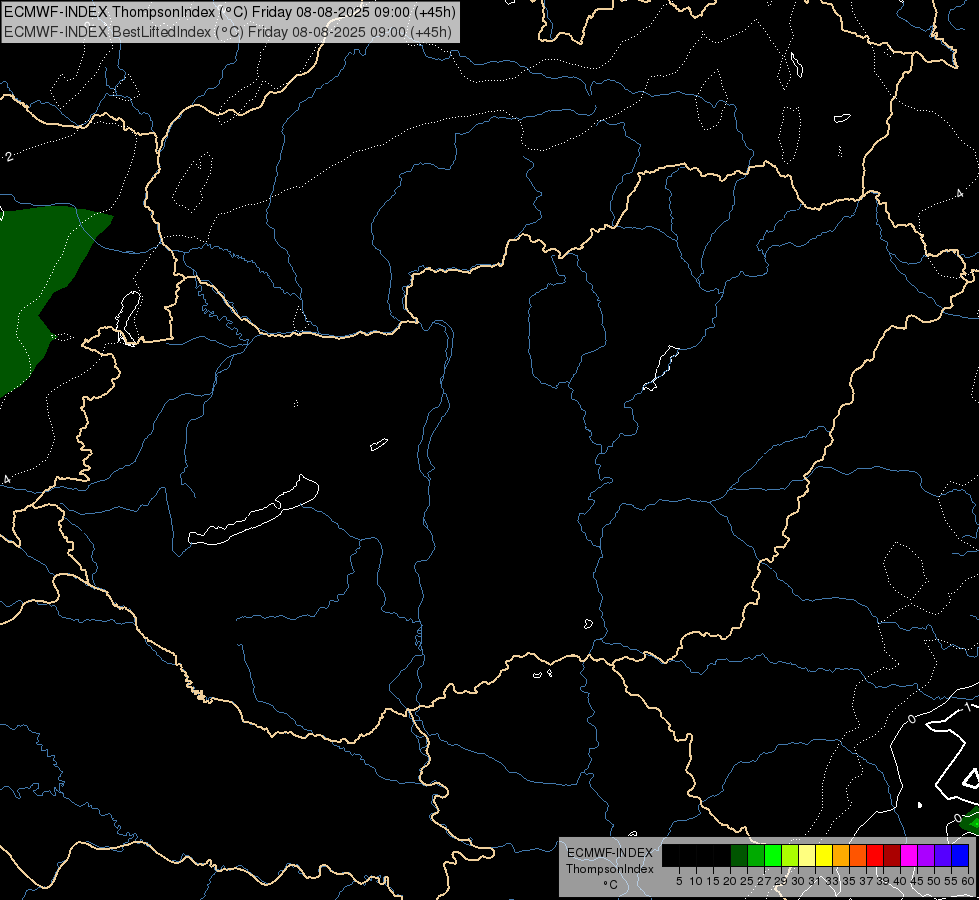Click the long white-outlined lake Balaton

(254, 511)
